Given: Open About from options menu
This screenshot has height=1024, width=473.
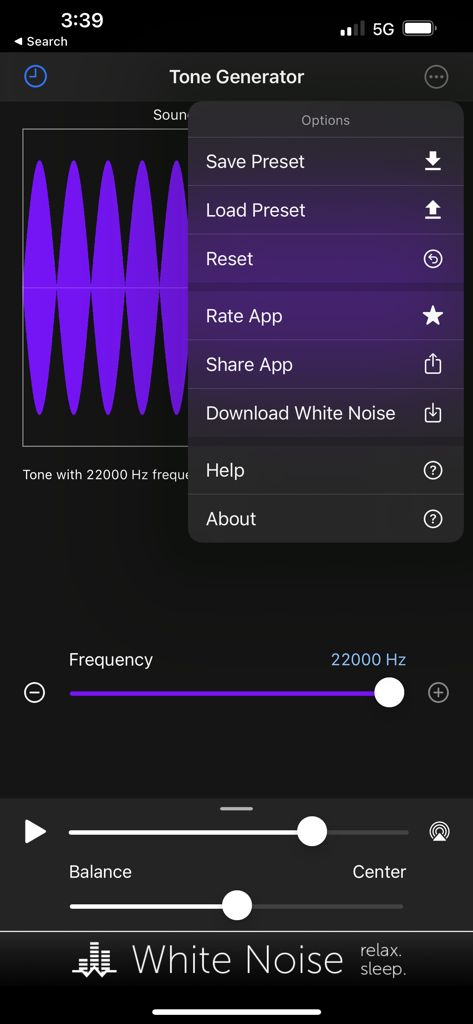Looking at the screenshot, I should (x=325, y=519).
